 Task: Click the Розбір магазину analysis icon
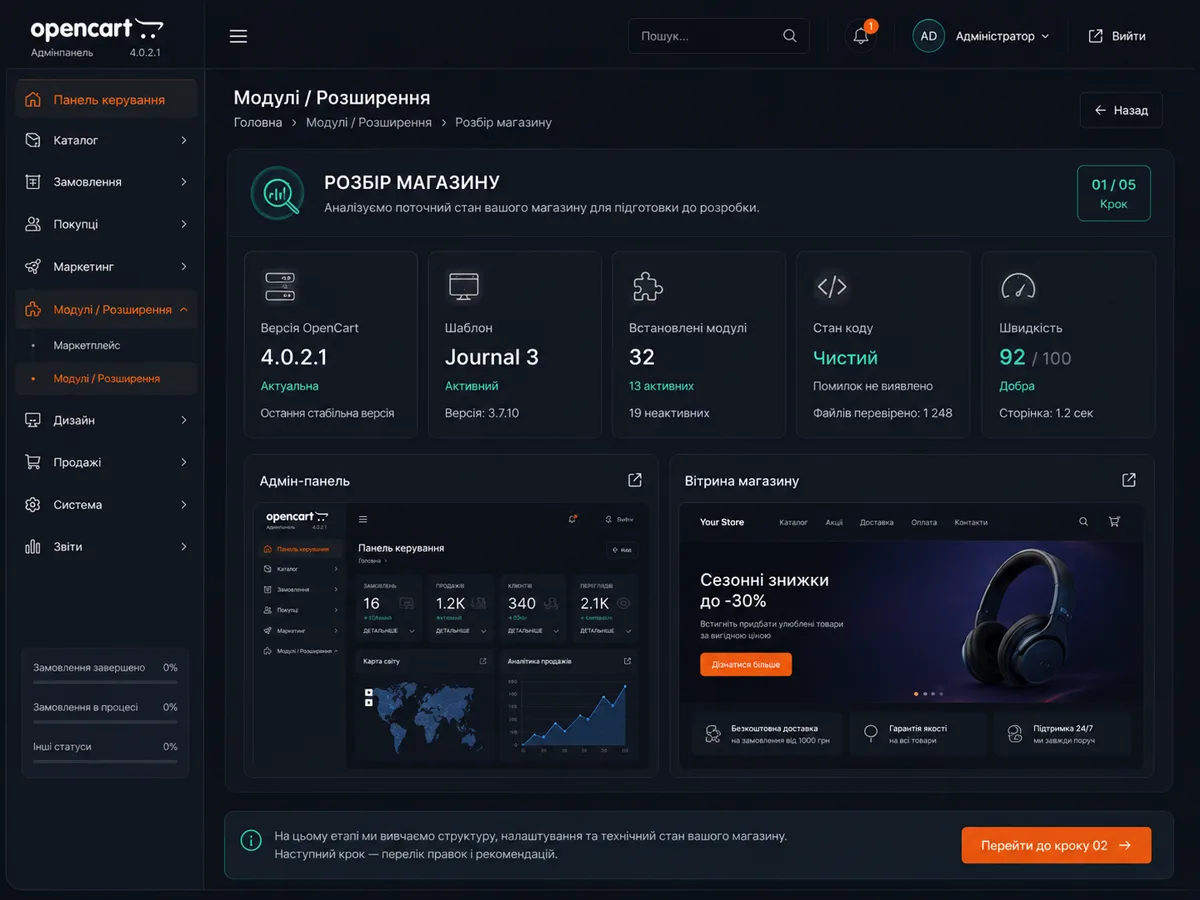277,193
